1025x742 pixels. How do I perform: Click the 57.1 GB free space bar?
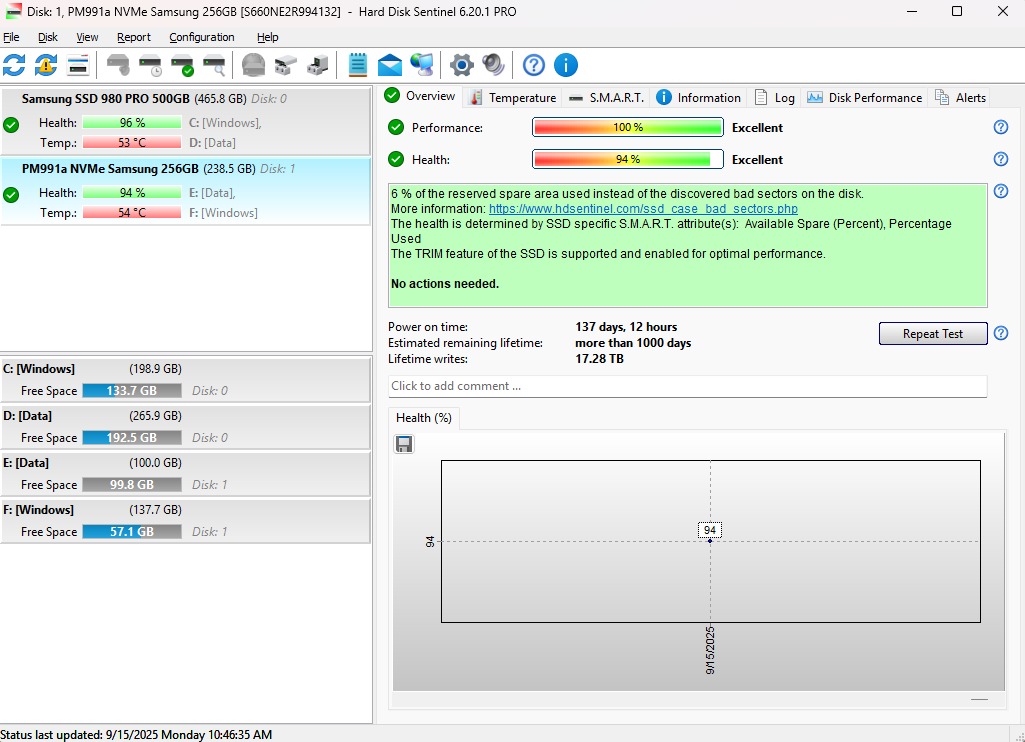[x=132, y=531]
